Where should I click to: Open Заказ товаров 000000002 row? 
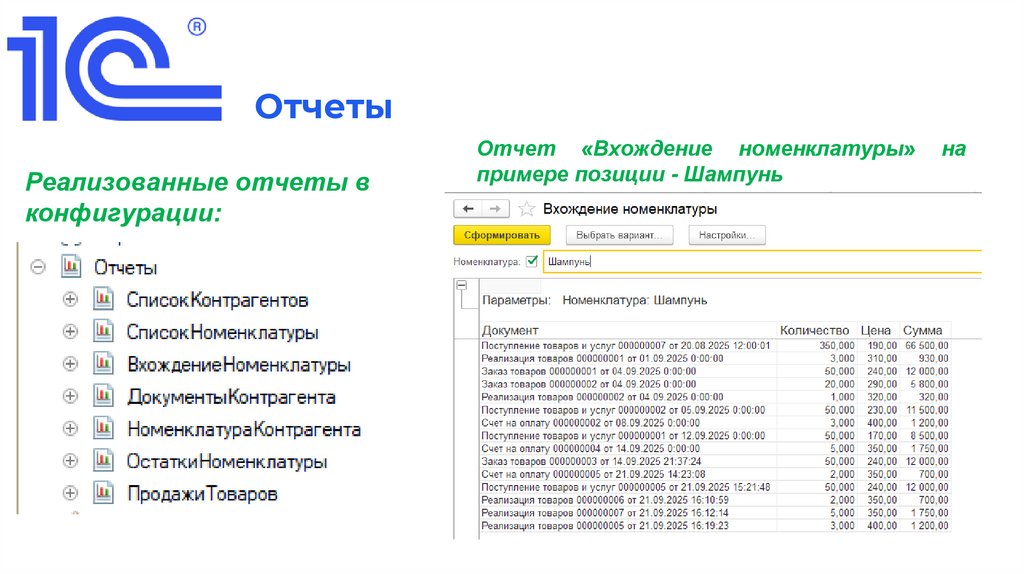pos(715,384)
